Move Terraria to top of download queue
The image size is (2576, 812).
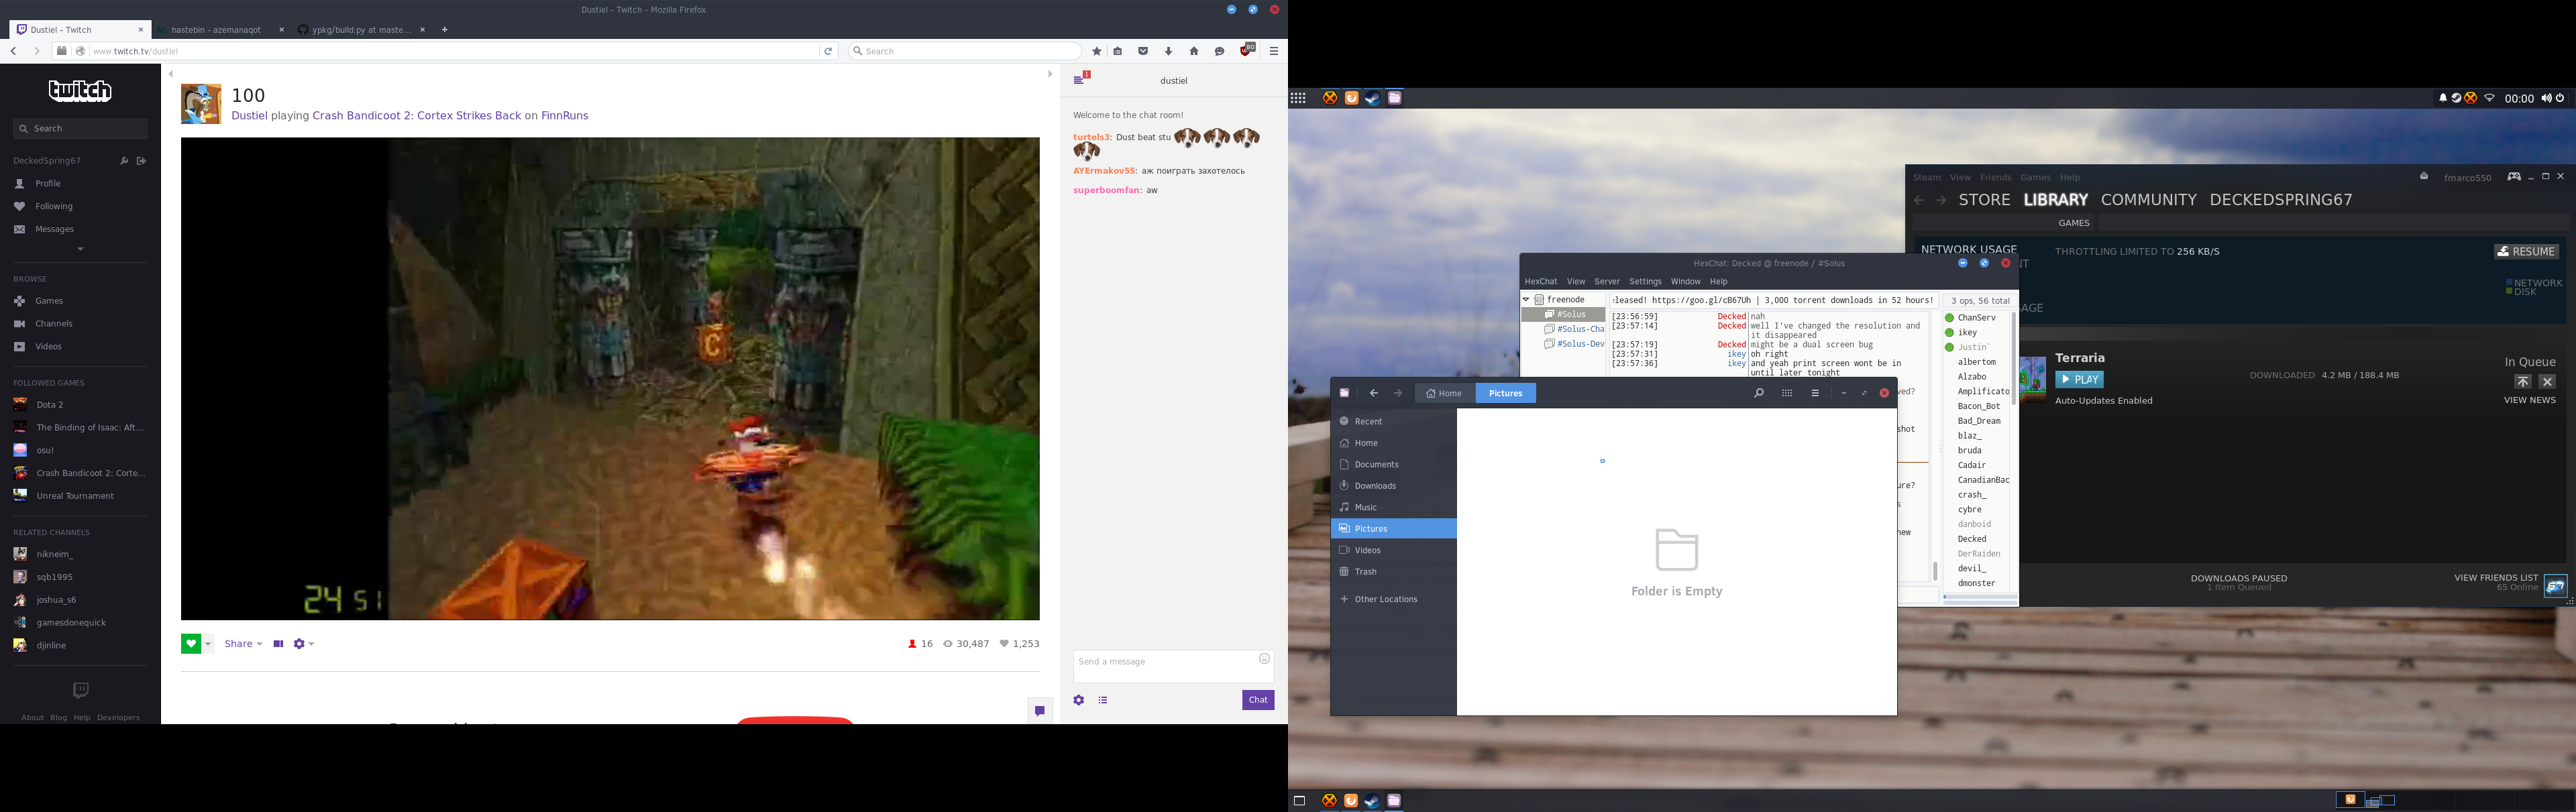[2522, 382]
